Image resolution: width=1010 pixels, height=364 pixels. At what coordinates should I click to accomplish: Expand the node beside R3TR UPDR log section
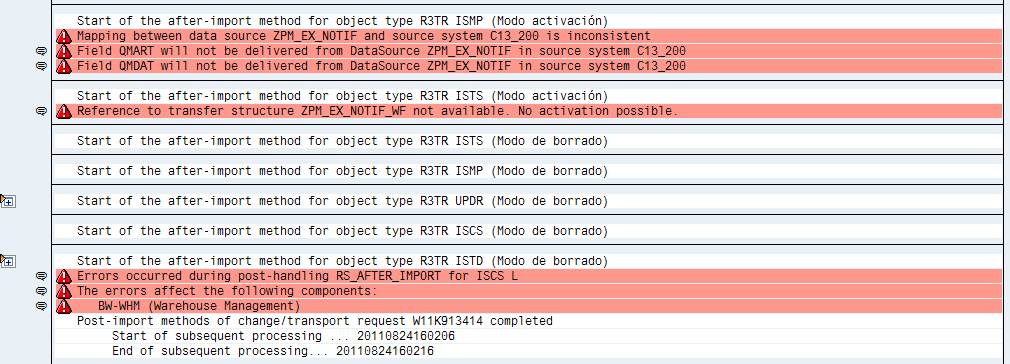pos(7,201)
